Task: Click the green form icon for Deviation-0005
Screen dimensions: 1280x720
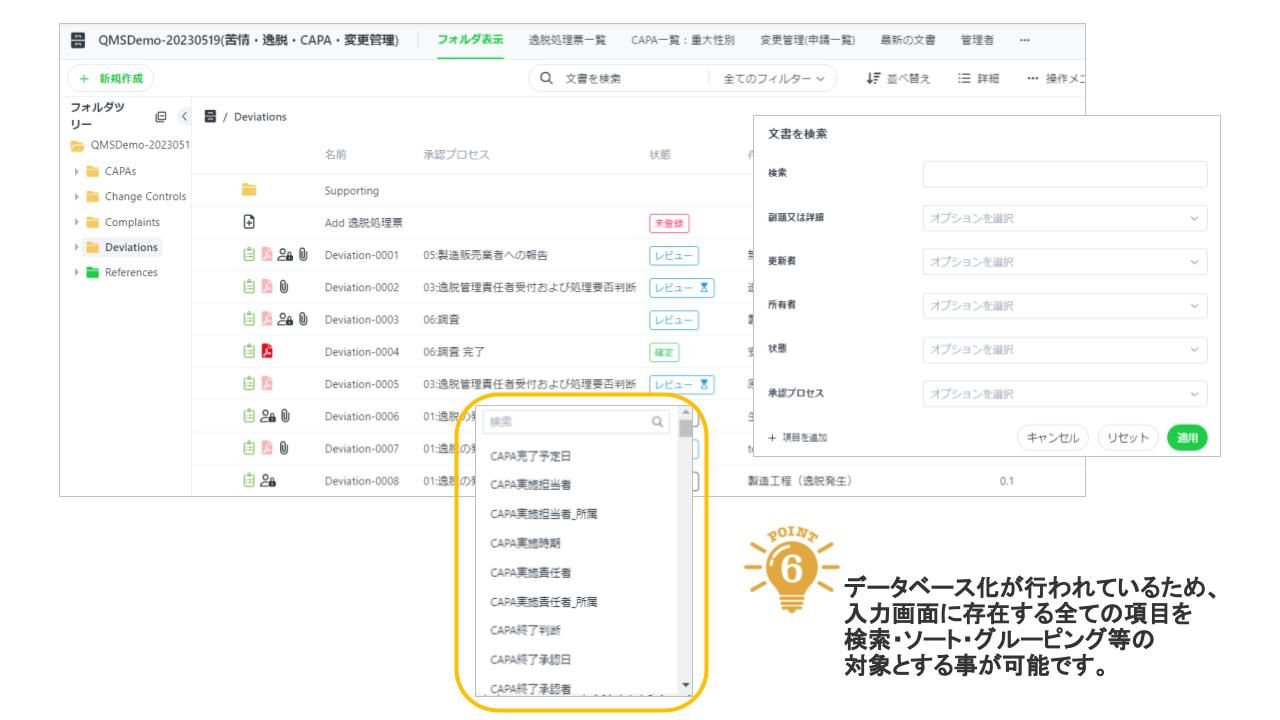Action: coord(250,384)
